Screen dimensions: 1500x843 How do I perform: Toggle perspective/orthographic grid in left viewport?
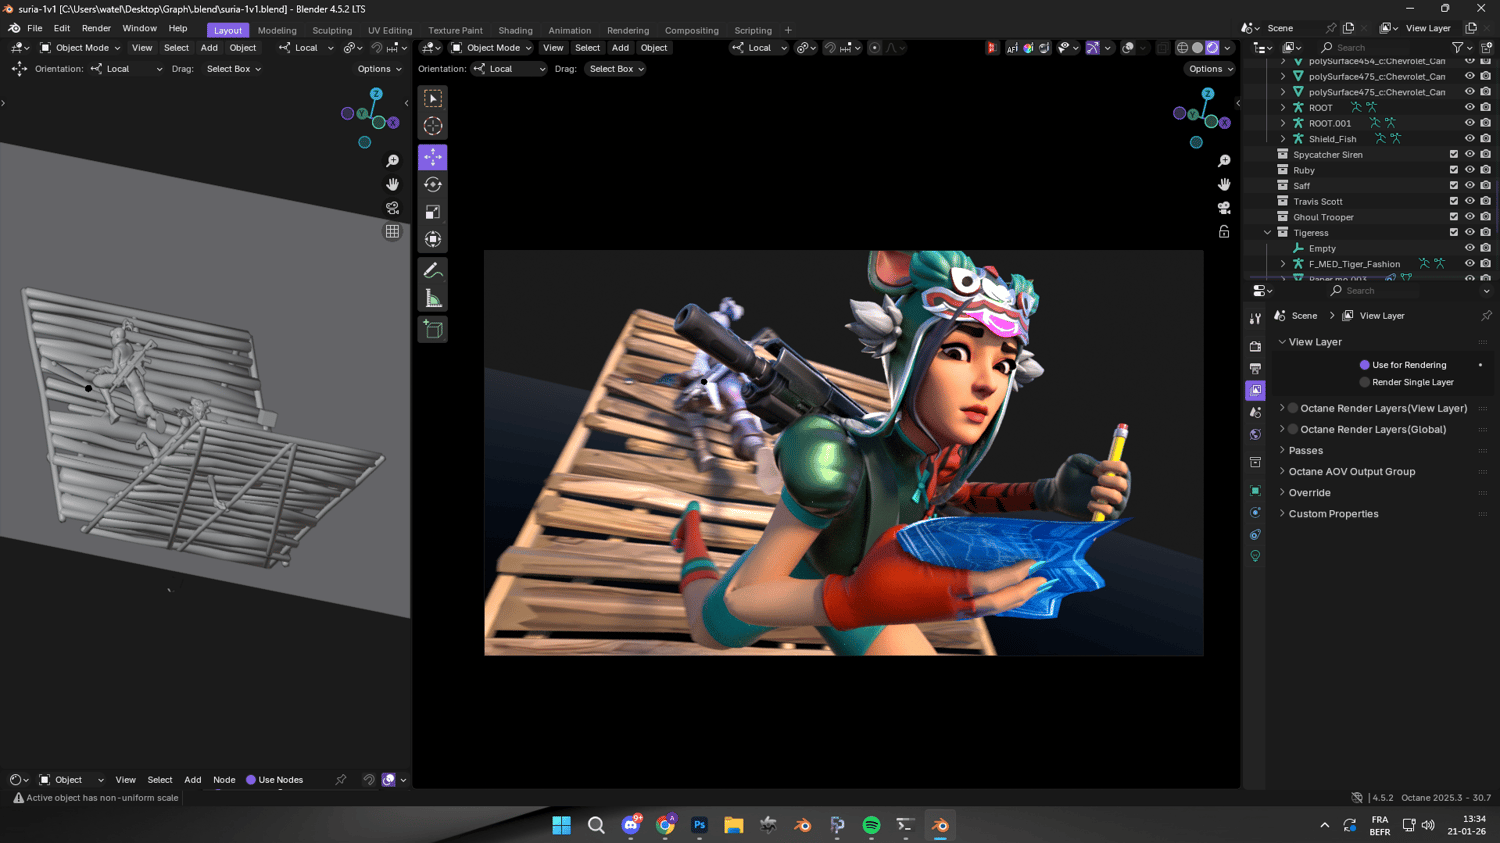click(392, 231)
